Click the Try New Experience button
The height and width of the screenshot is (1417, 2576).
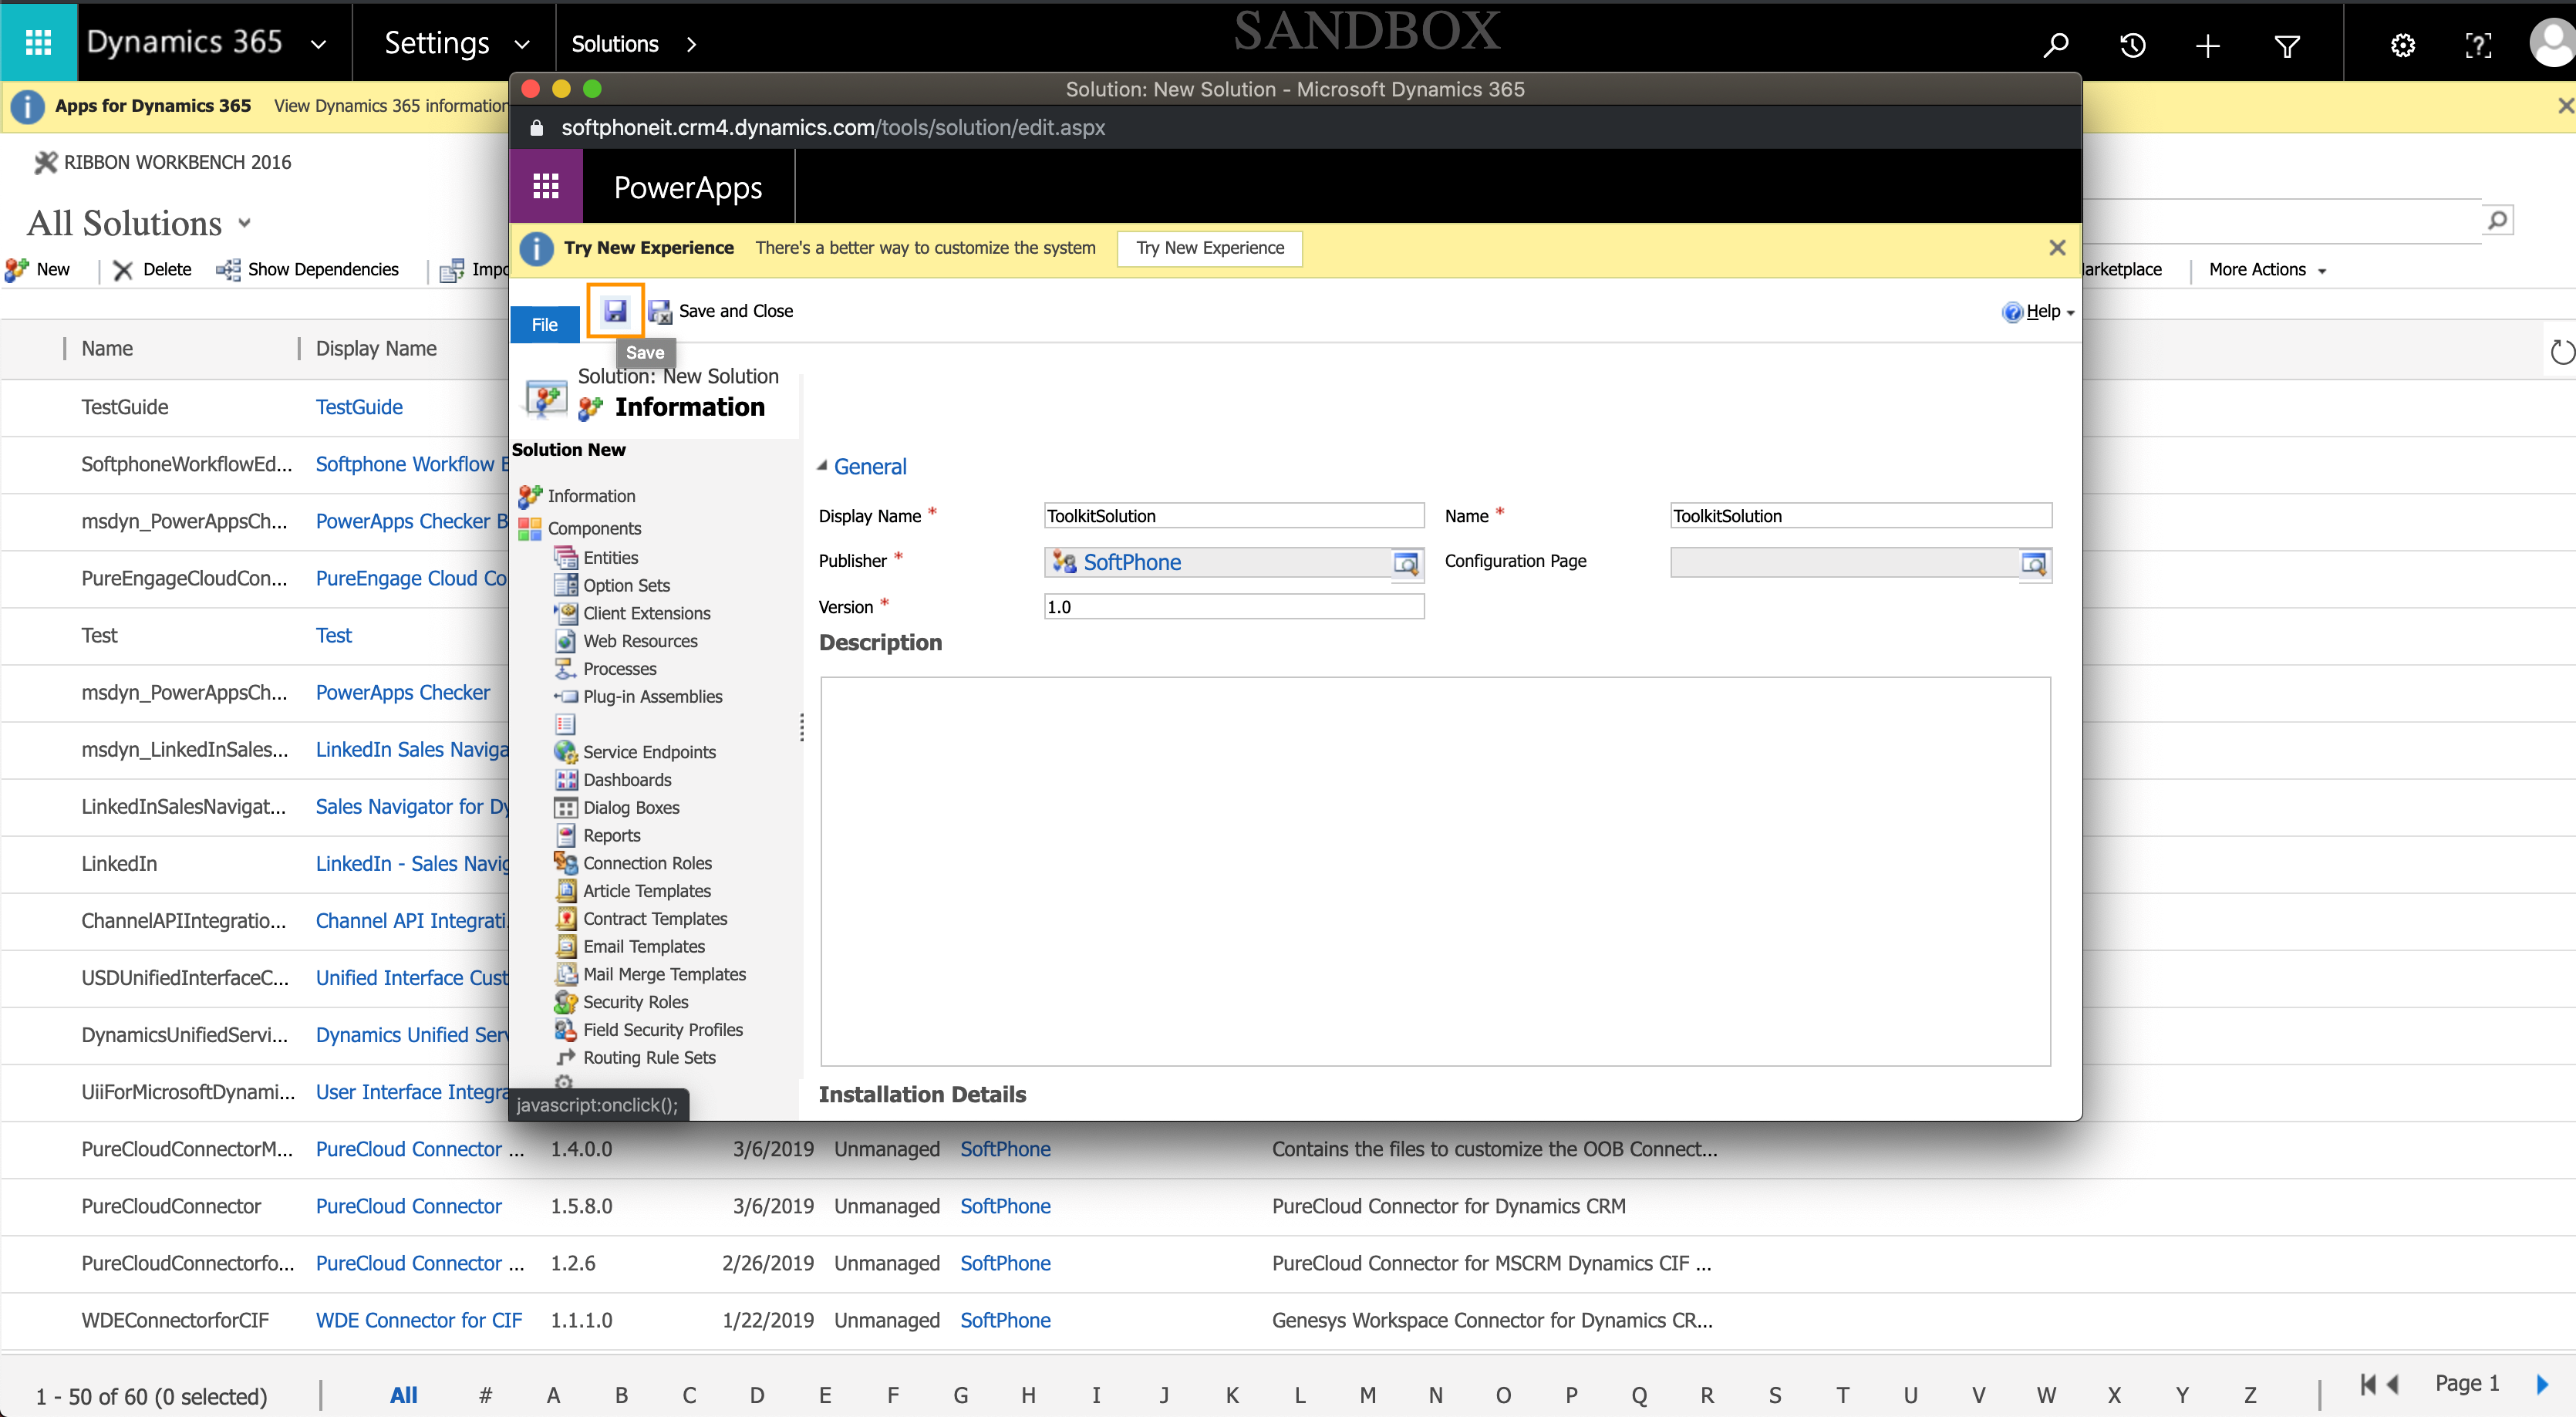pos(1210,248)
